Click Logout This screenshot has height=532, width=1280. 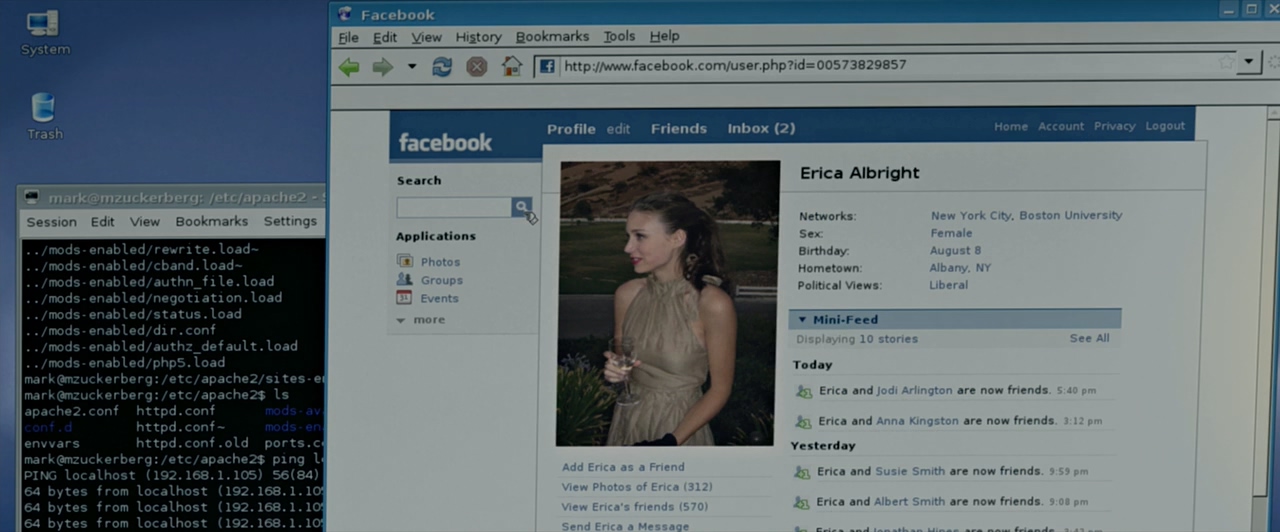[1165, 126]
